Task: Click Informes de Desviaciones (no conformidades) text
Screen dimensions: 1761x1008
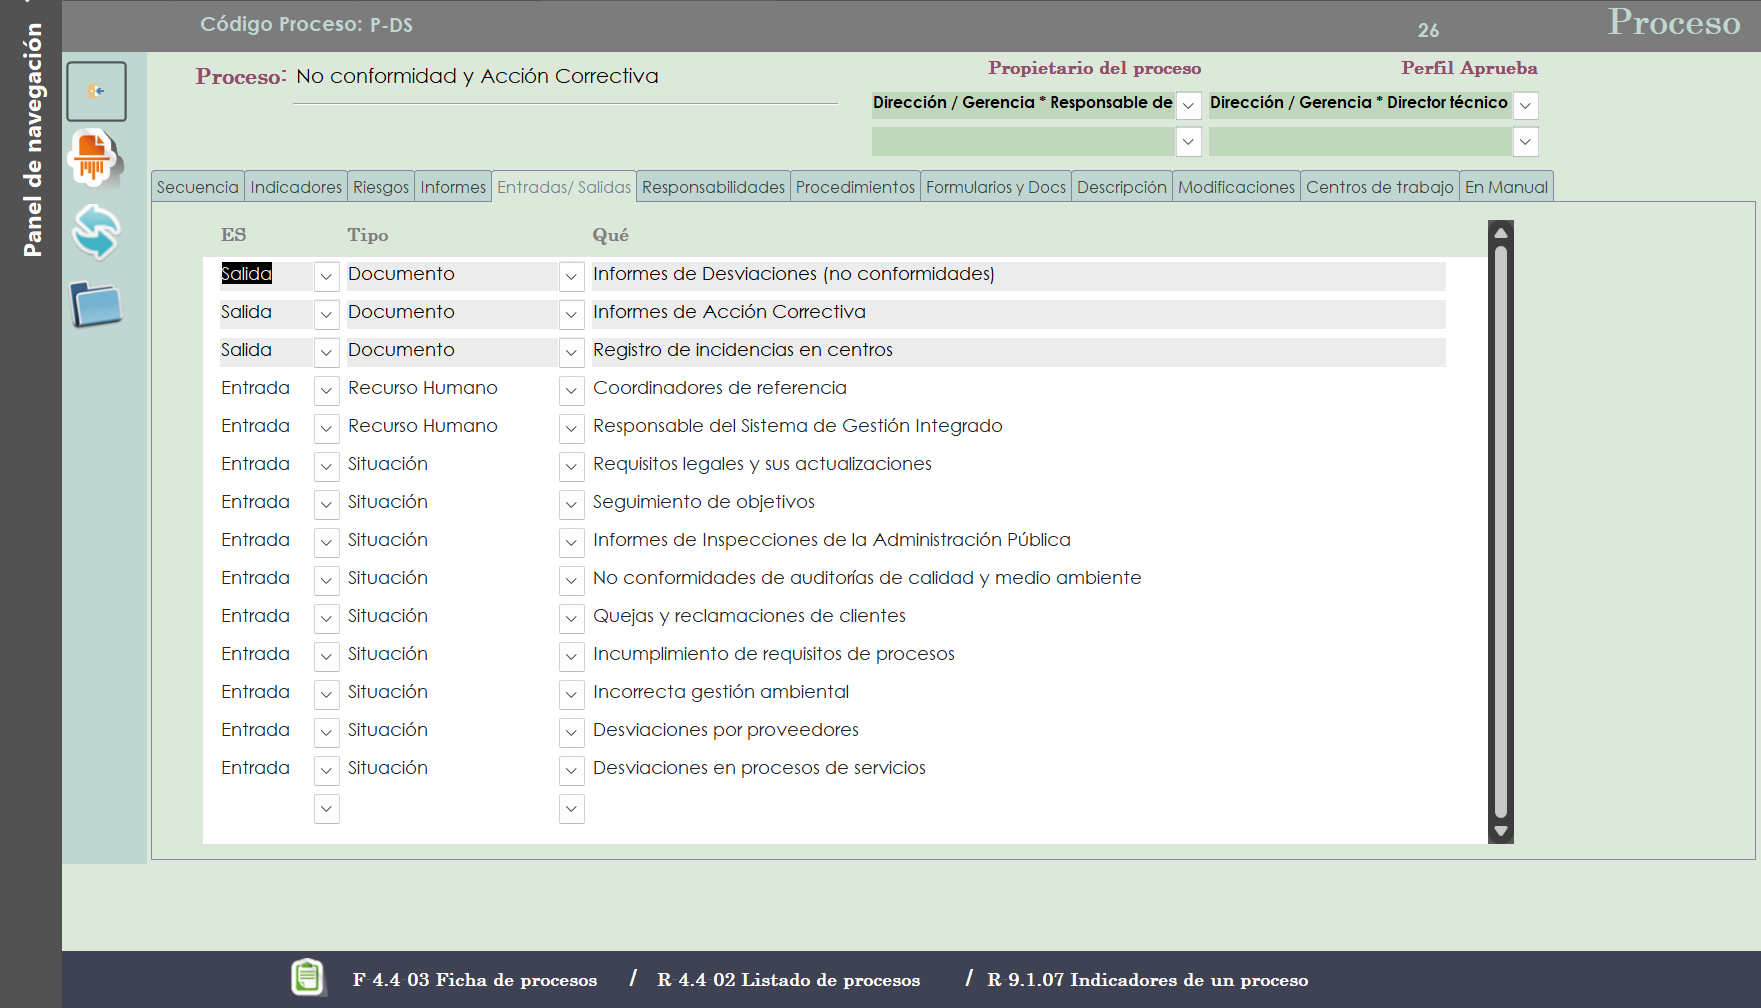Action: point(793,274)
